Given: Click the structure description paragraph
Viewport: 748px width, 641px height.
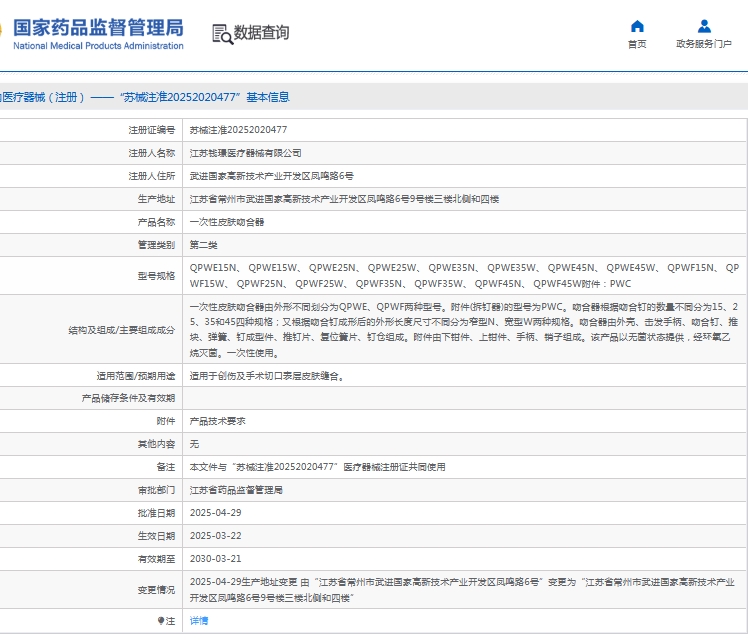Looking at the screenshot, I should [x=464, y=330].
